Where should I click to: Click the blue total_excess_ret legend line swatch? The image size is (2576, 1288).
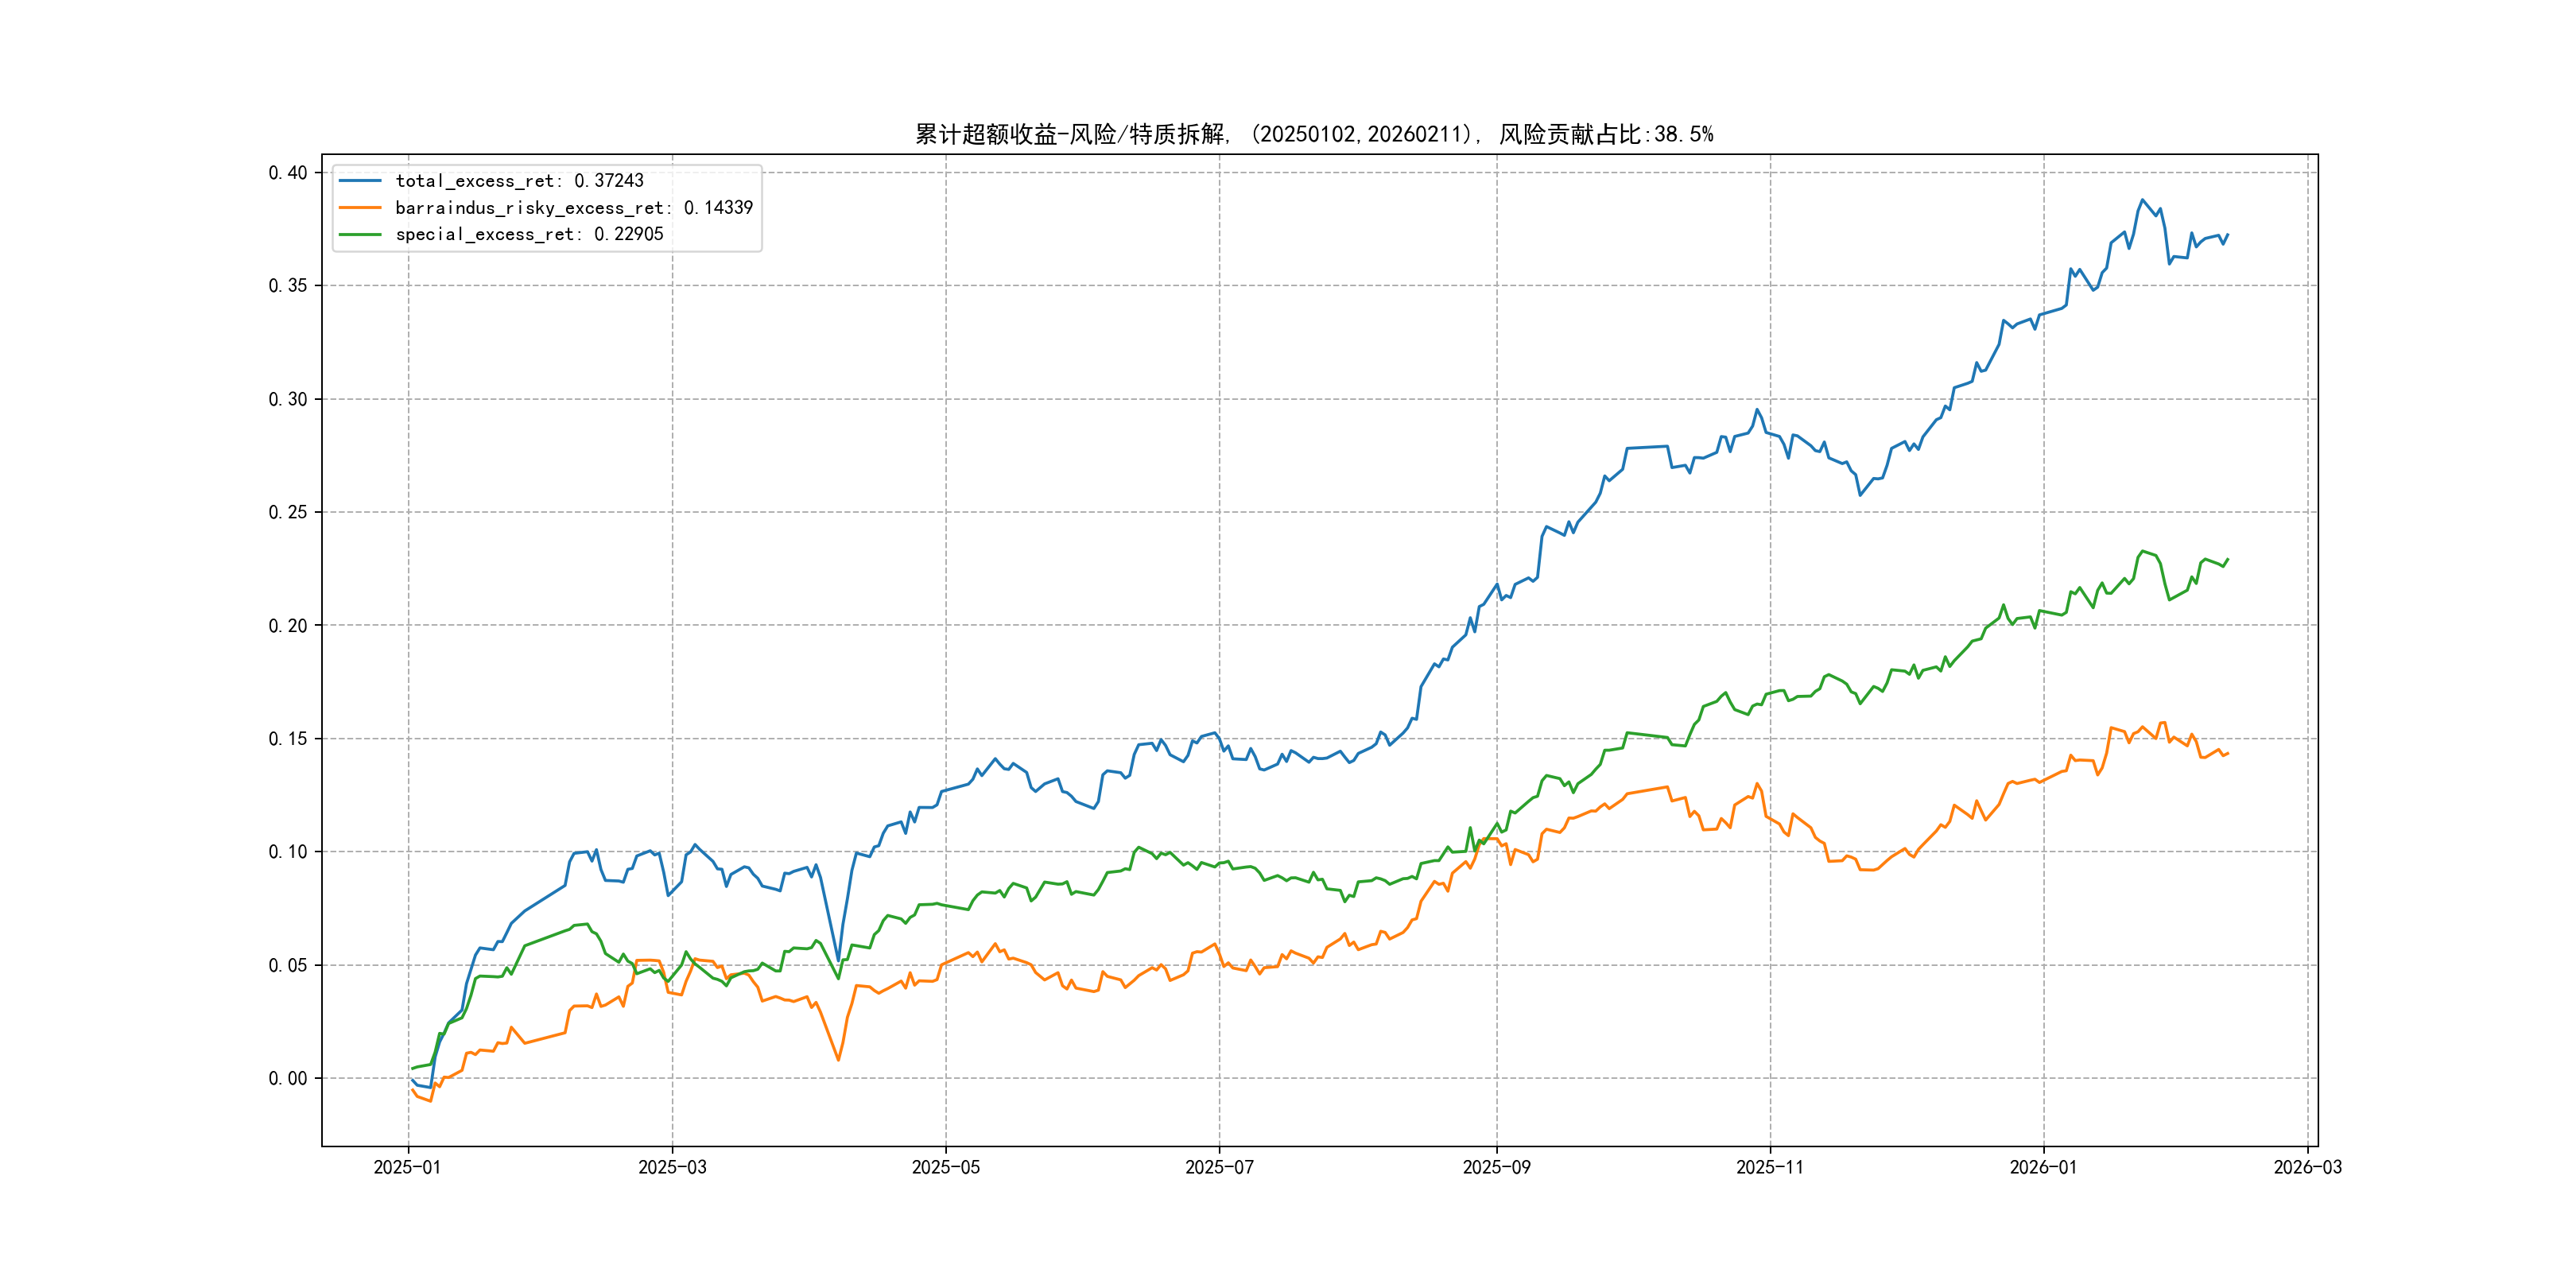[x=360, y=181]
